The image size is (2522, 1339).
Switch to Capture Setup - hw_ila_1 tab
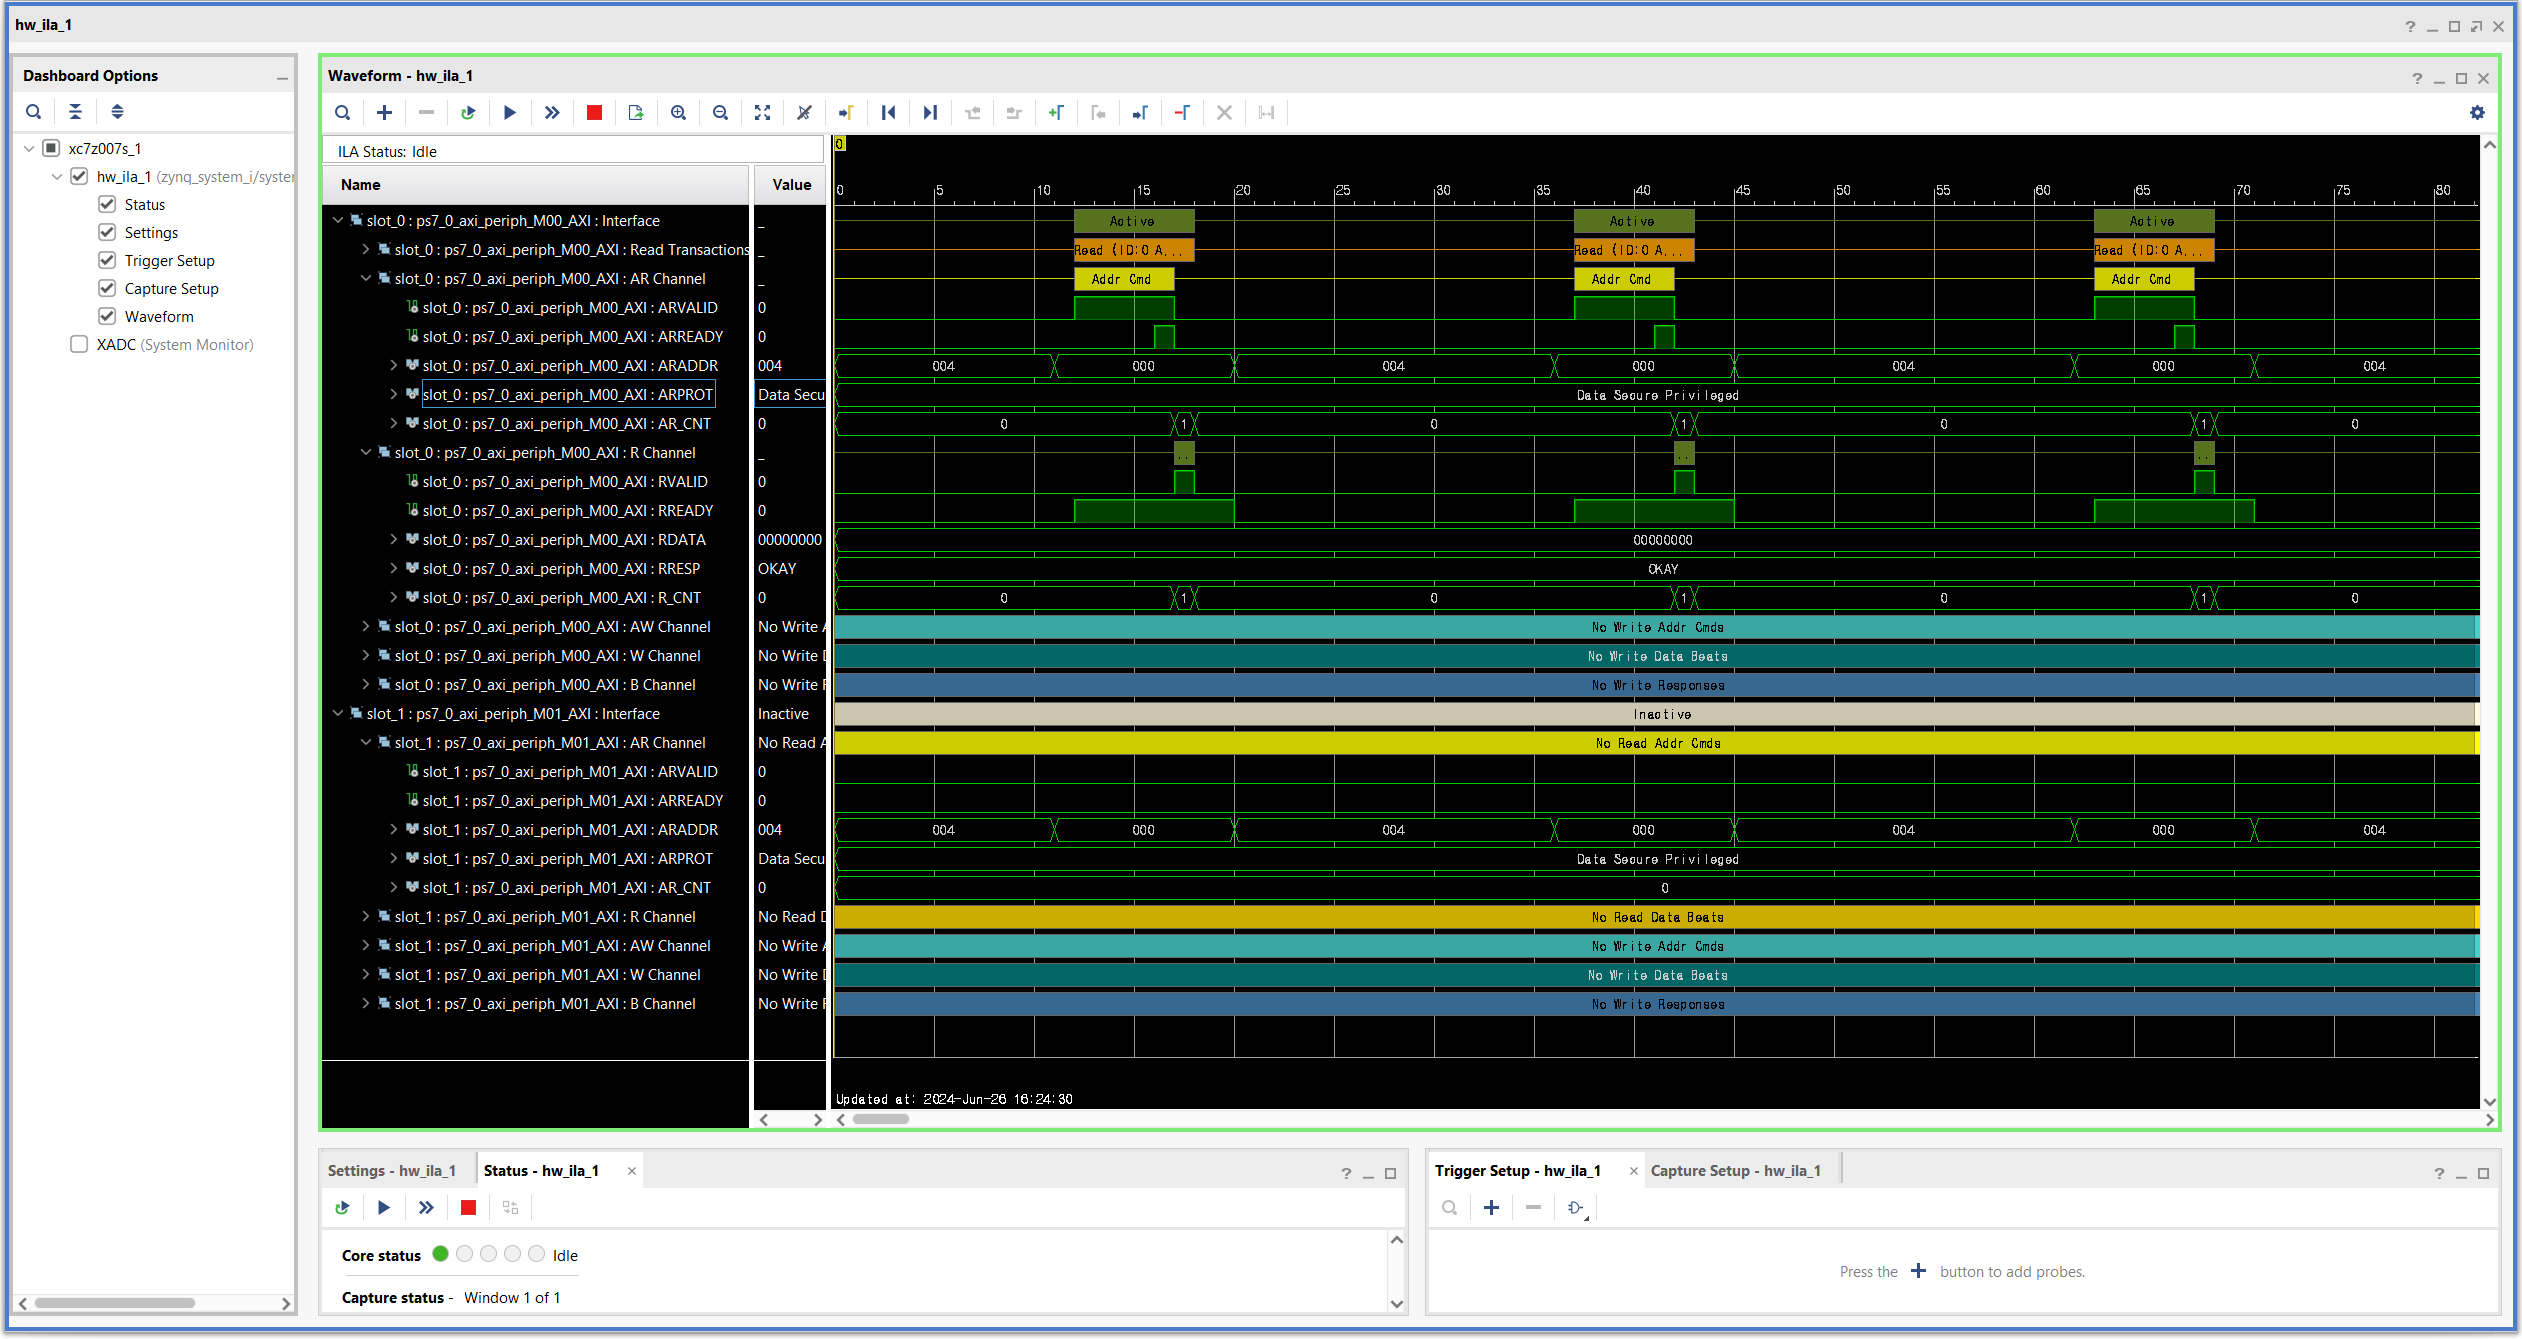point(1735,1171)
